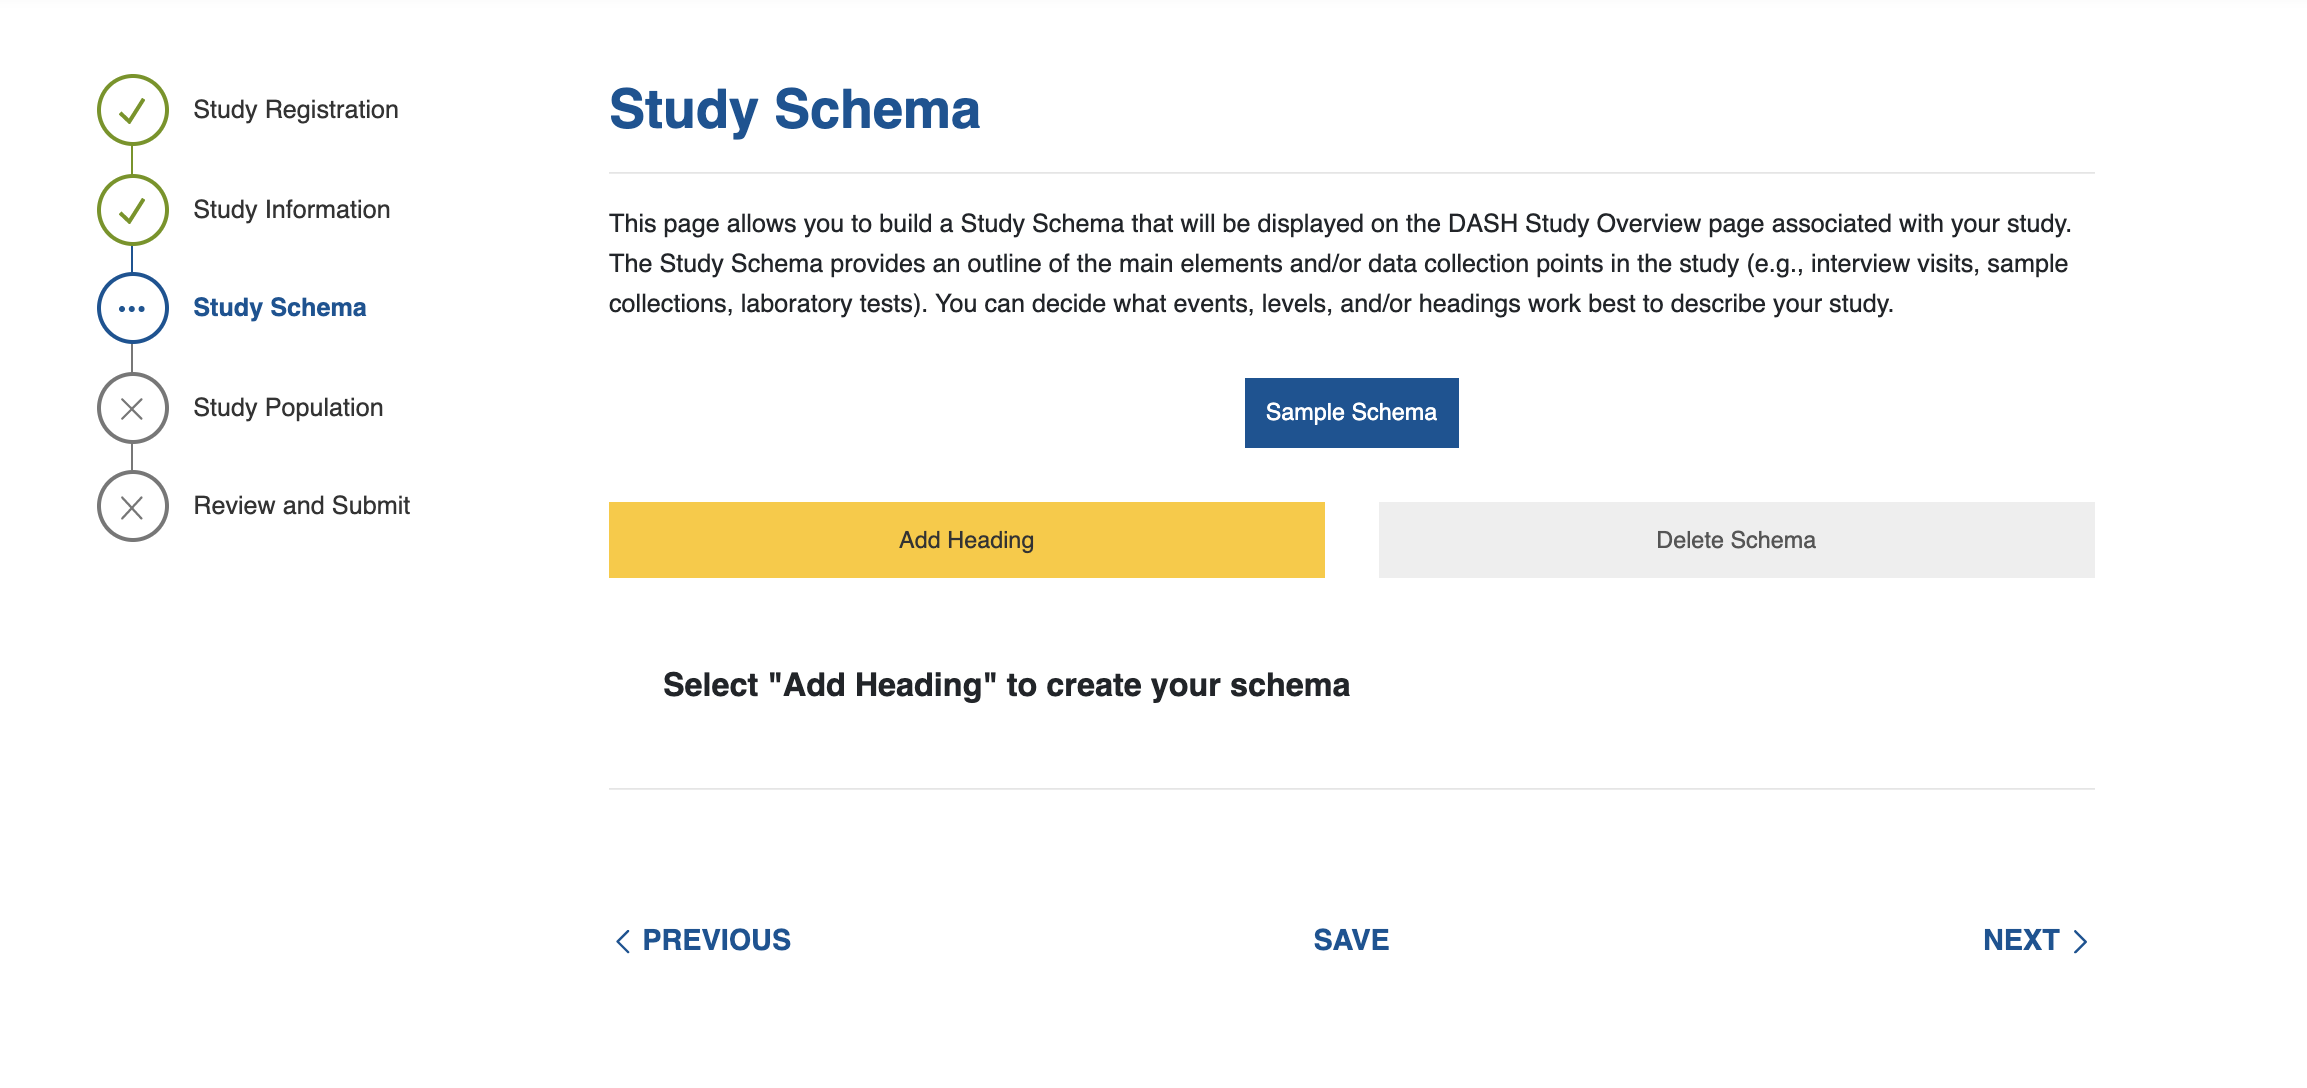The width and height of the screenshot is (2307, 1088).
Task: Click the 'Select "Add Heading"' placeholder message
Action: coord(1006,685)
